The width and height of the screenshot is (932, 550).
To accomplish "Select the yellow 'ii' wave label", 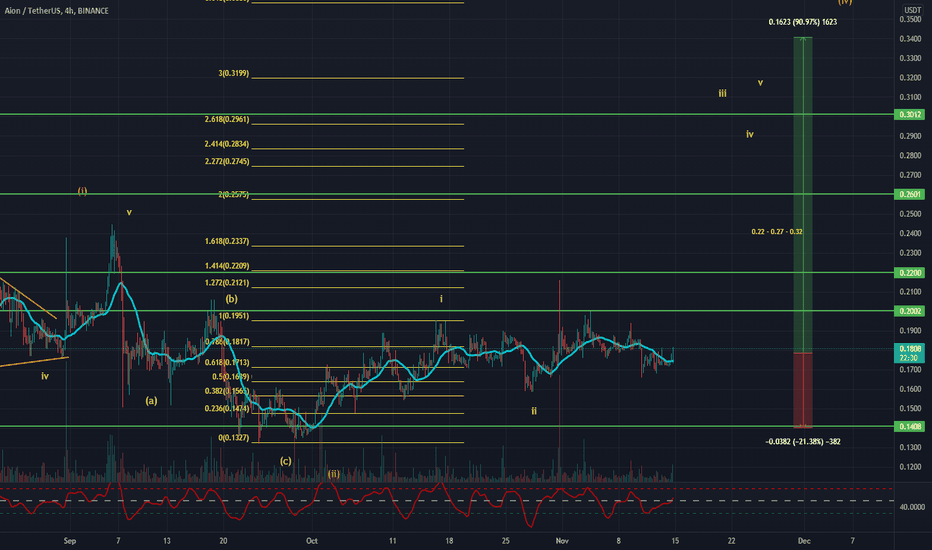I will [534, 411].
